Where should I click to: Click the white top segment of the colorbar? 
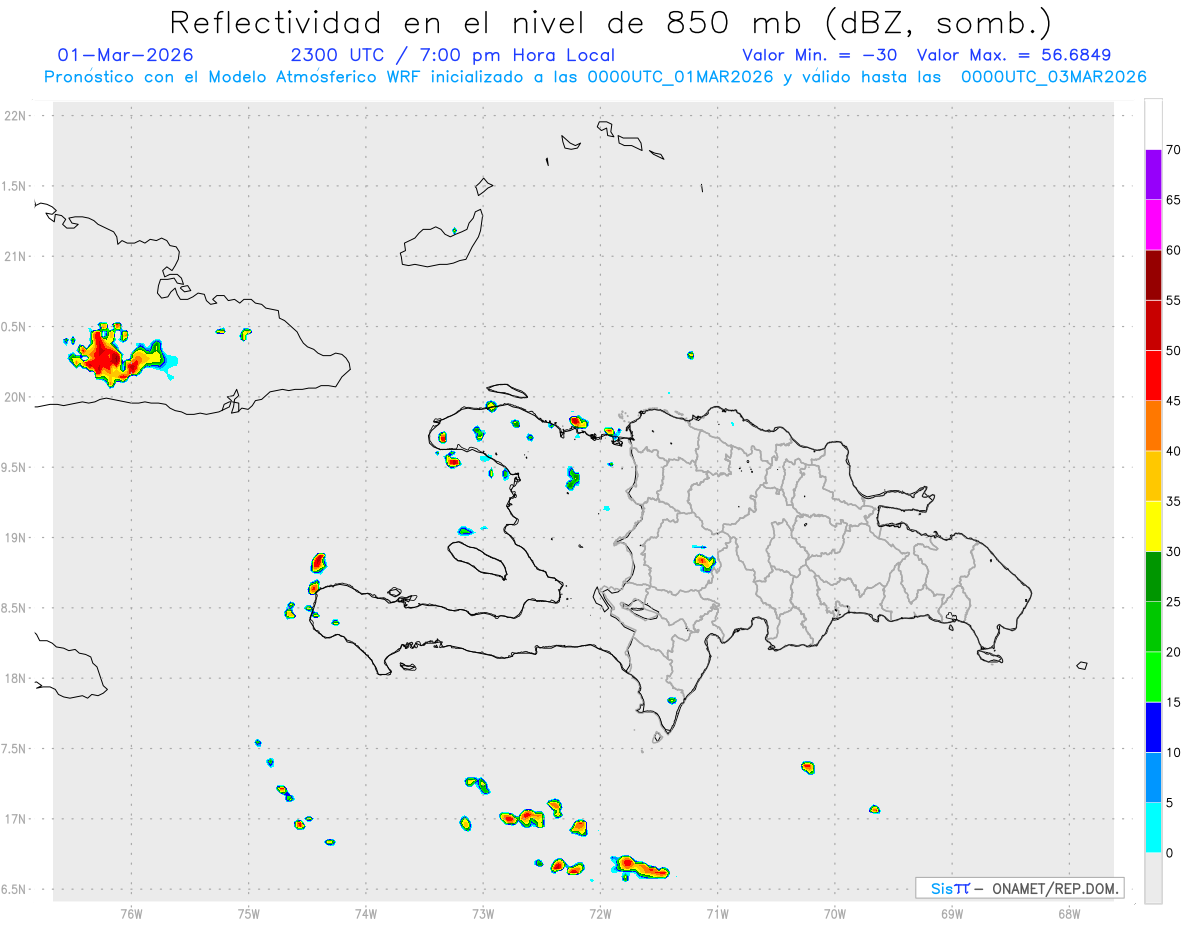click(1153, 124)
